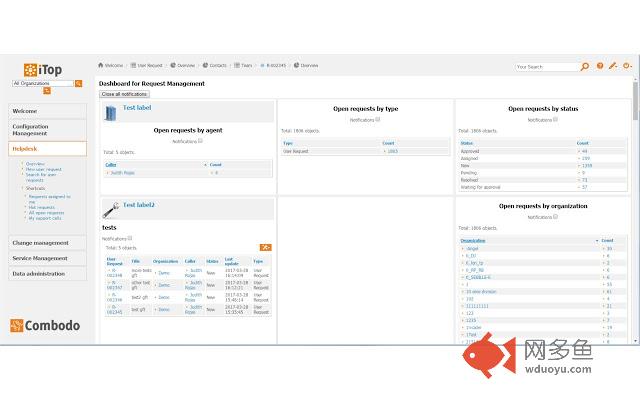Click the search magnifier icon beside Your Search
640x400 pixels.
585,66
